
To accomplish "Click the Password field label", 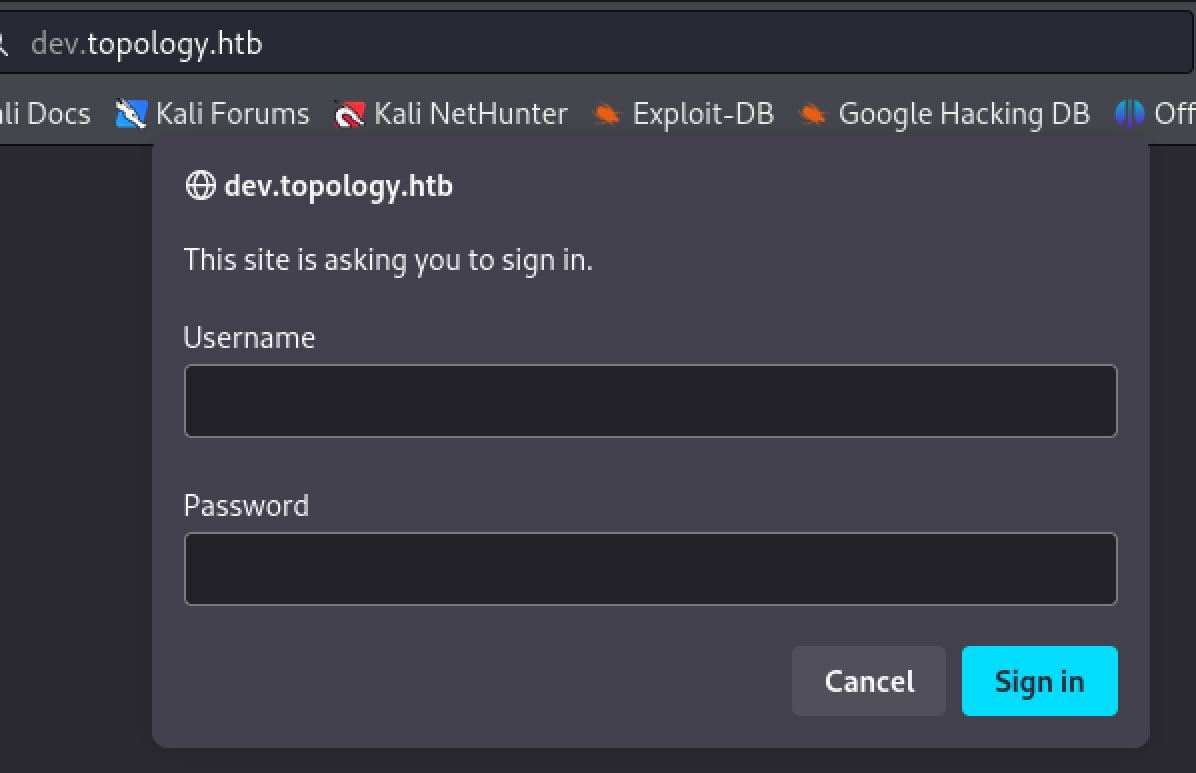I will coord(246,506).
